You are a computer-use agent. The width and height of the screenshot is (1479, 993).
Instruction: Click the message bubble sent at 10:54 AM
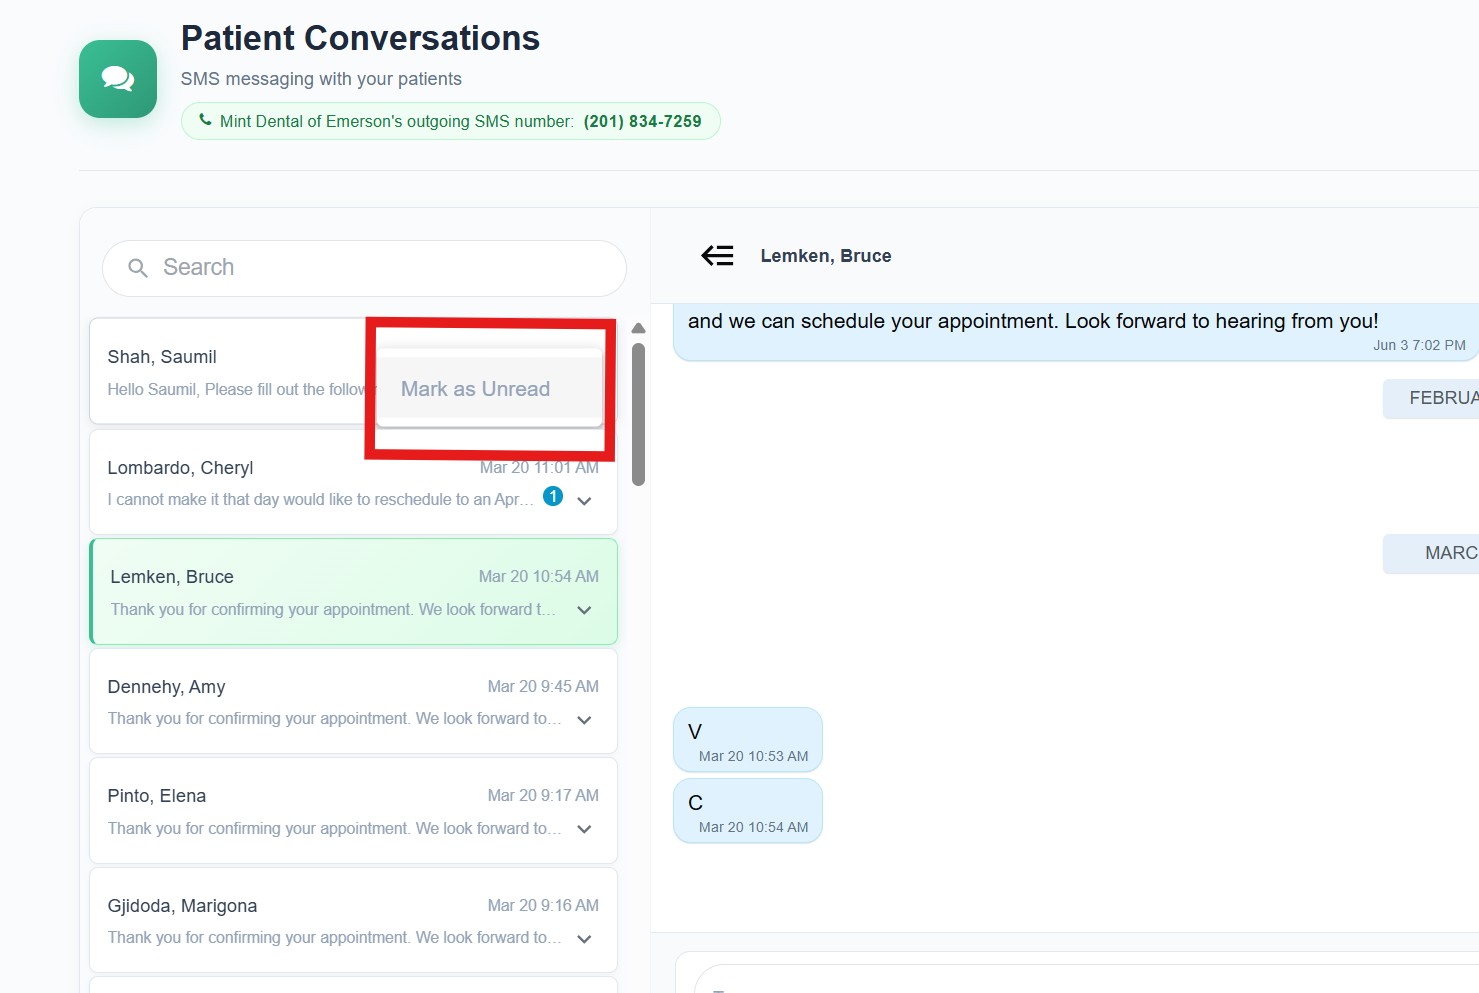pyautogui.click(x=748, y=811)
